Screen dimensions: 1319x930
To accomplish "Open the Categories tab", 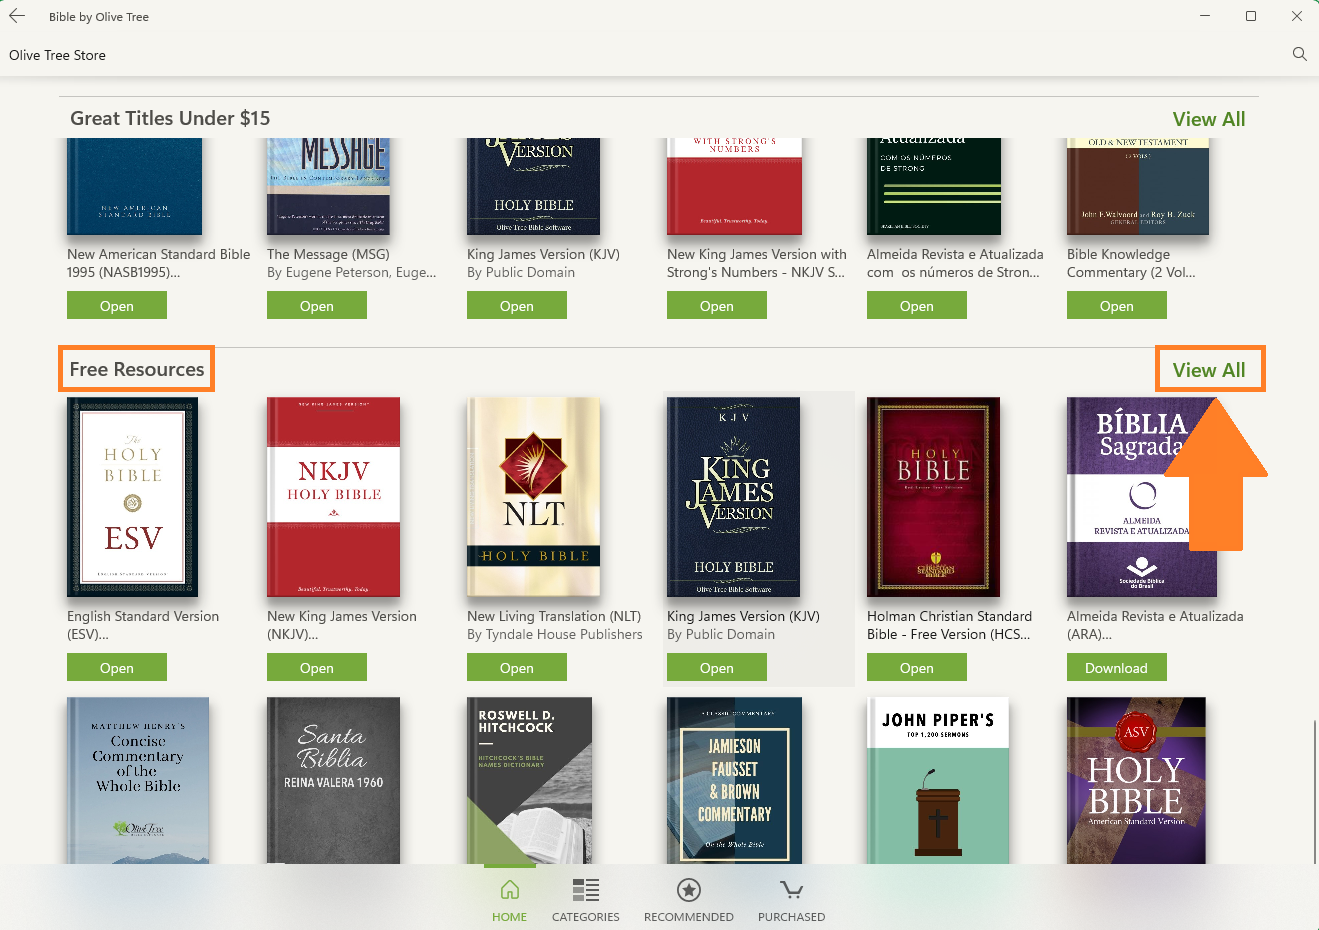I will coord(586,900).
